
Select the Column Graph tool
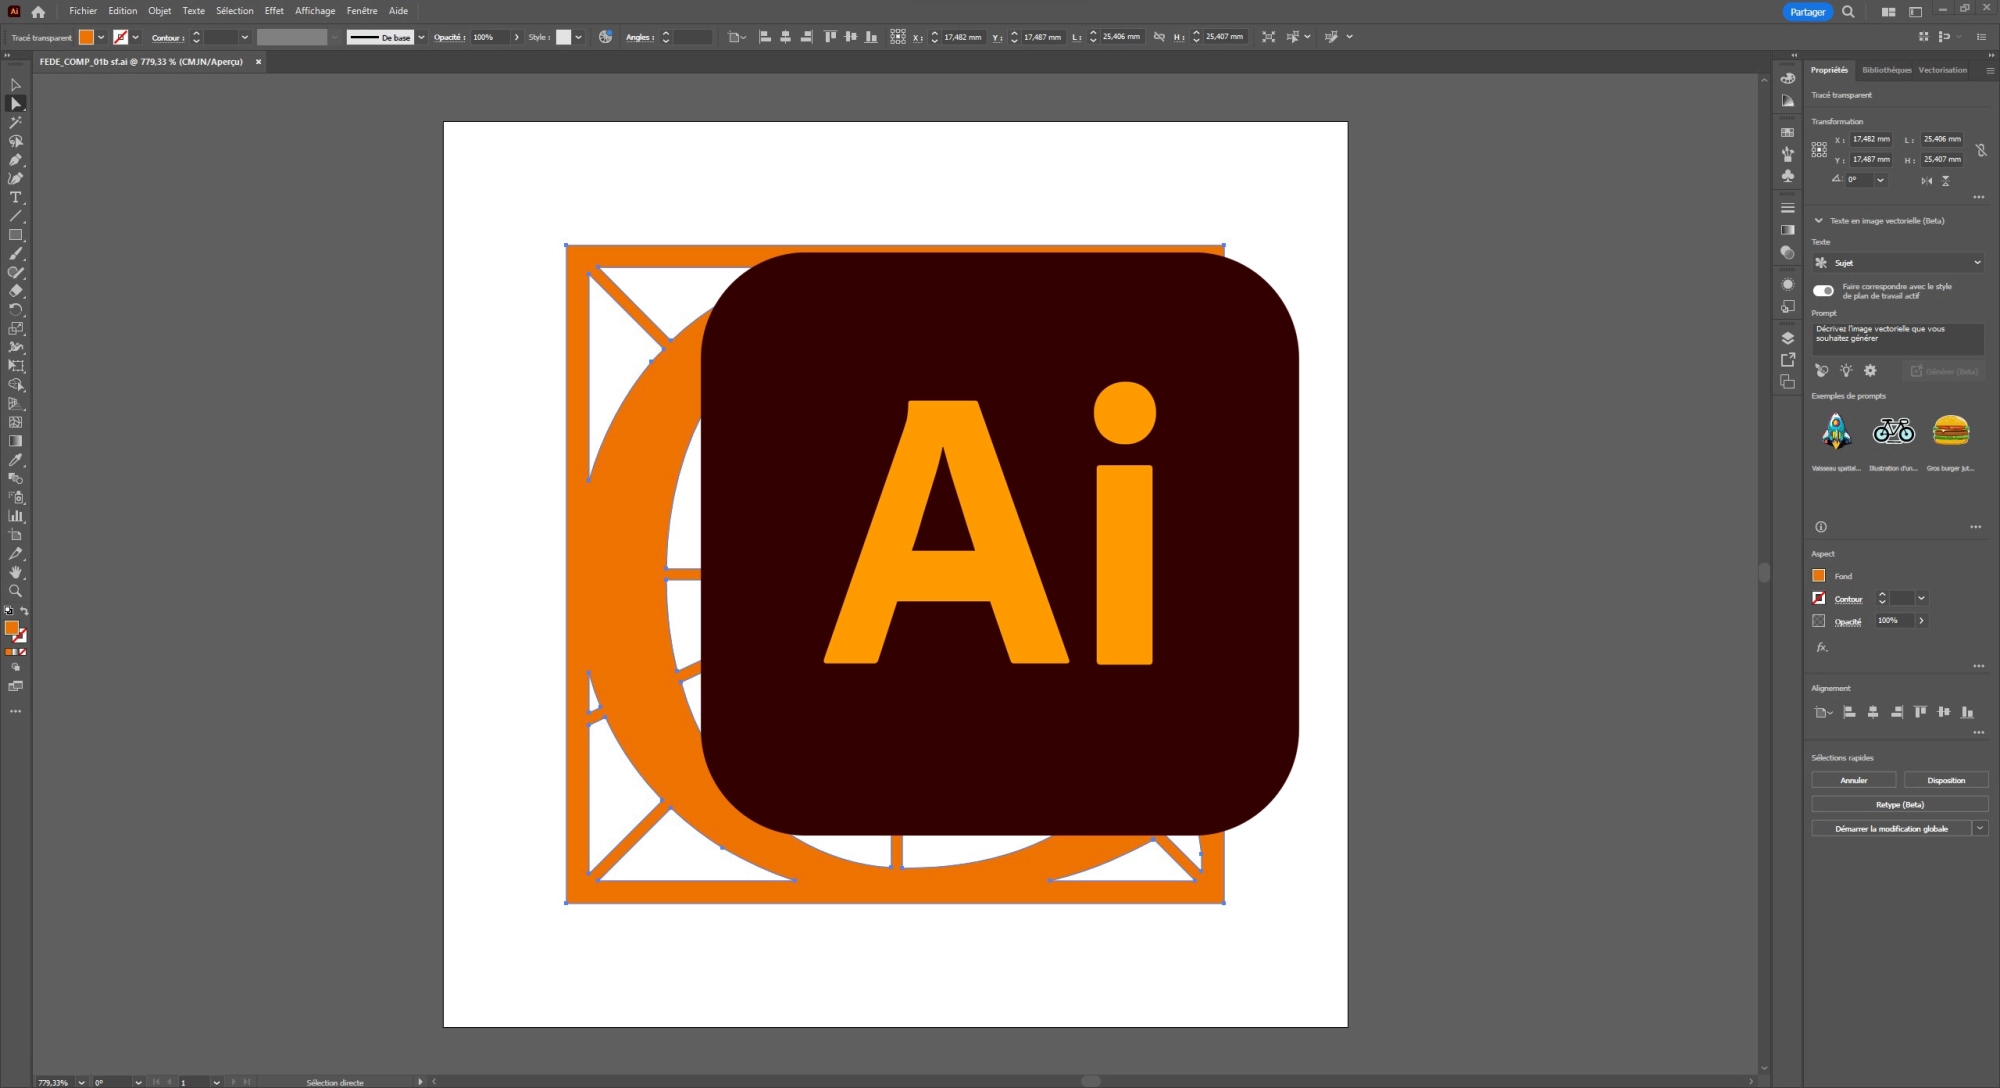tap(16, 516)
